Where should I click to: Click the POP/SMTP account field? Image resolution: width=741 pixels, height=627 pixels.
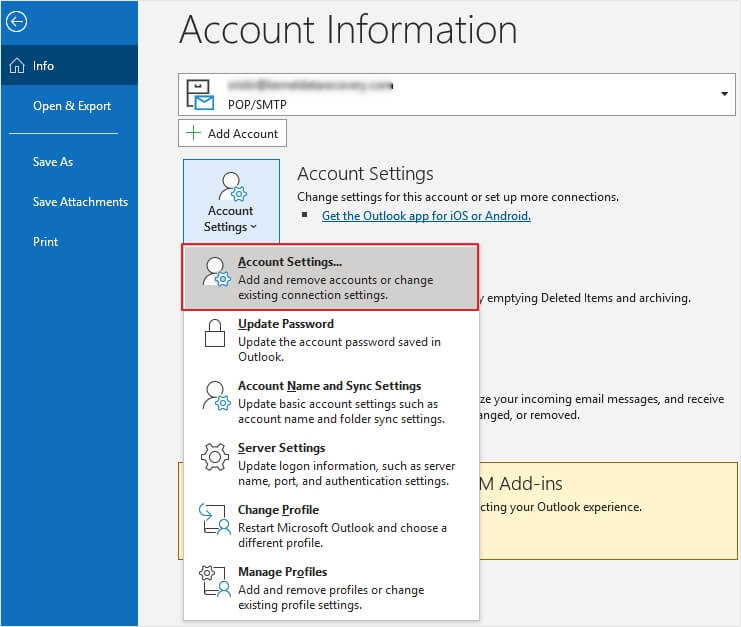pyautogui.click(x=457, y=94)
